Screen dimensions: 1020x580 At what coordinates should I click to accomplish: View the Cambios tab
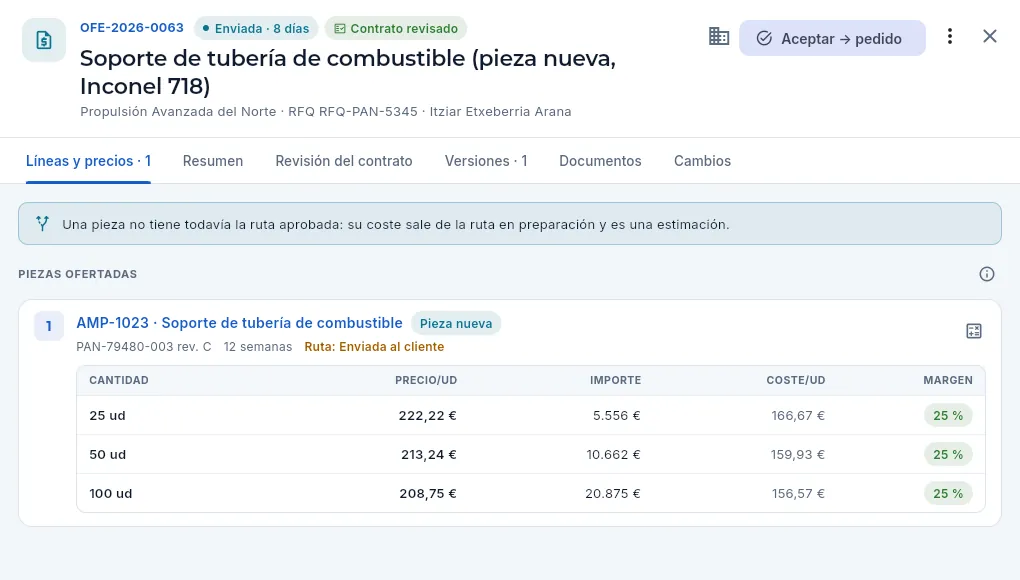click(x=703, y=161)
